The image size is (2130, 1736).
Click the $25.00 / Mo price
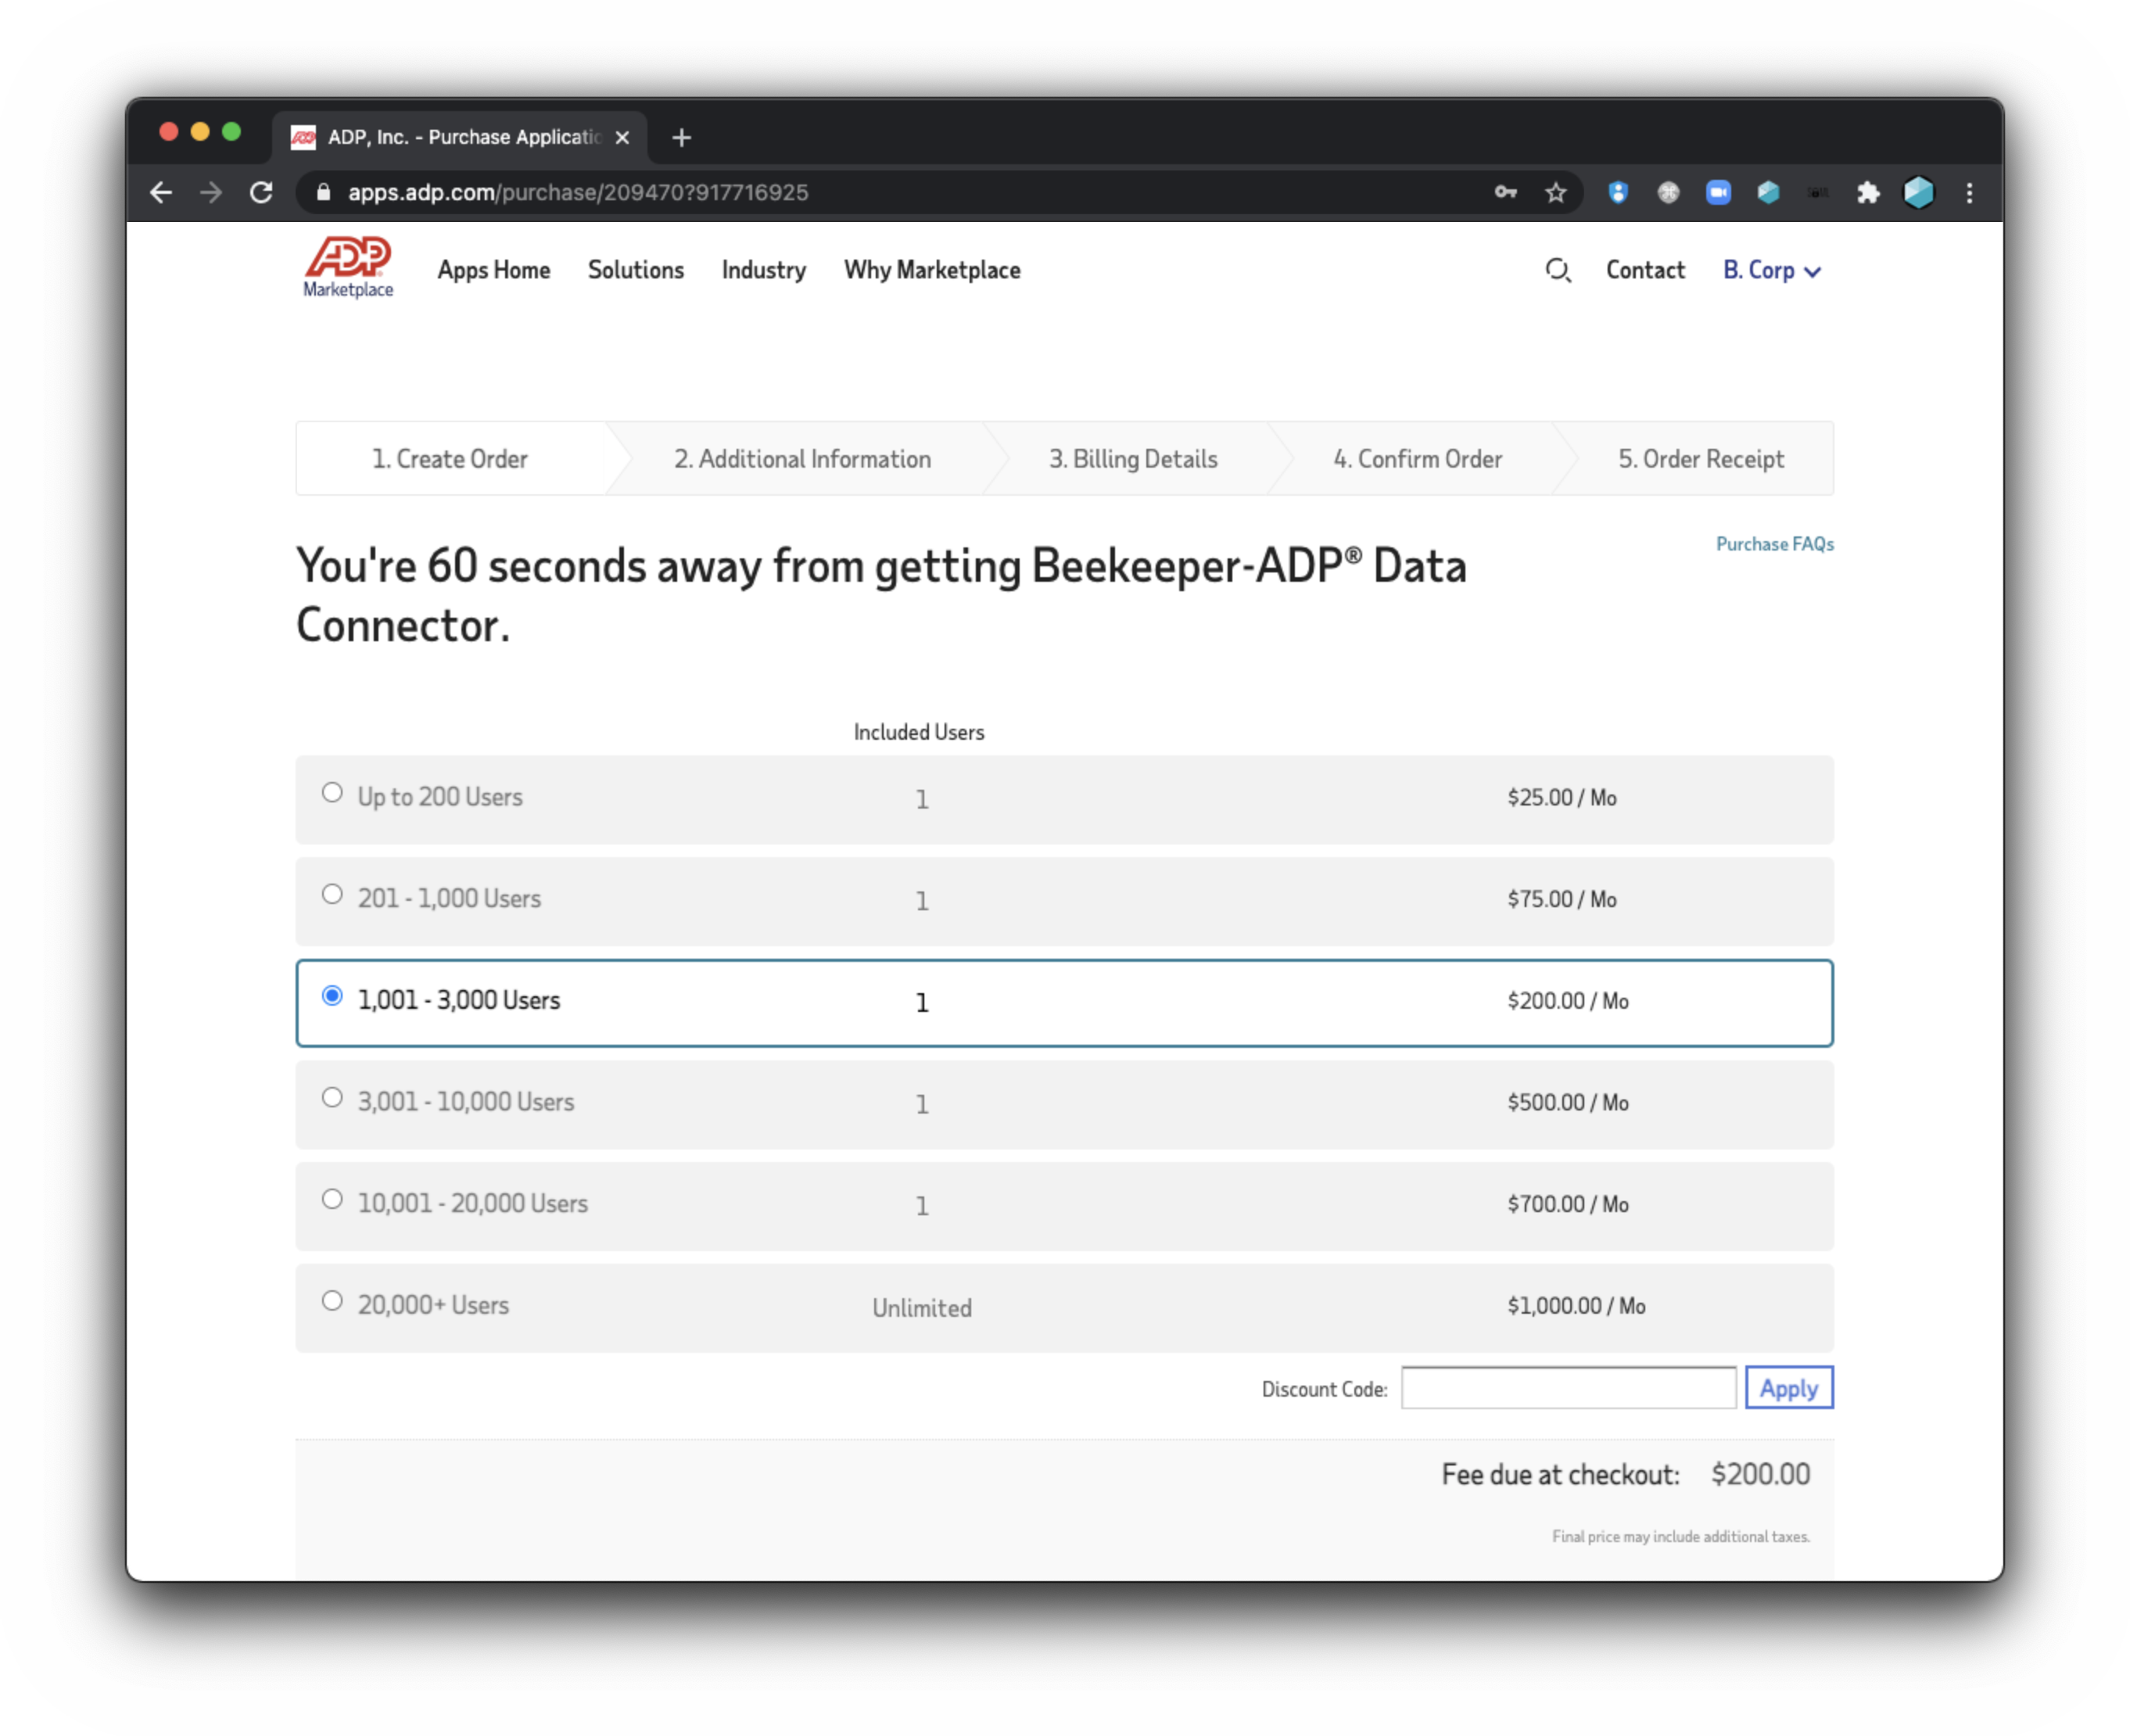click(1562, 798)
